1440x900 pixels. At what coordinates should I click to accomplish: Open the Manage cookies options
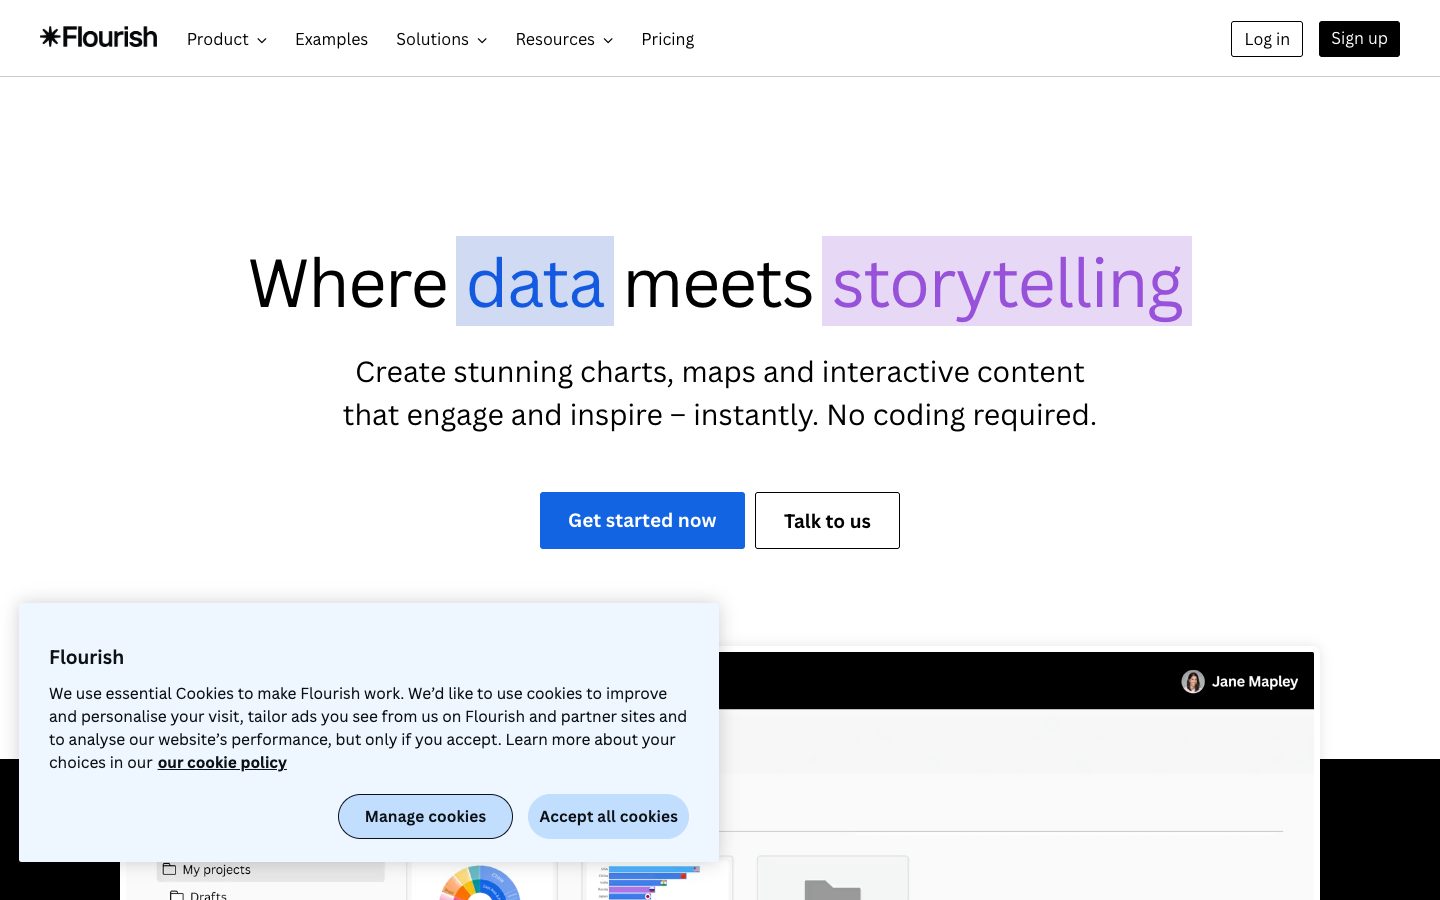[425, 817]
